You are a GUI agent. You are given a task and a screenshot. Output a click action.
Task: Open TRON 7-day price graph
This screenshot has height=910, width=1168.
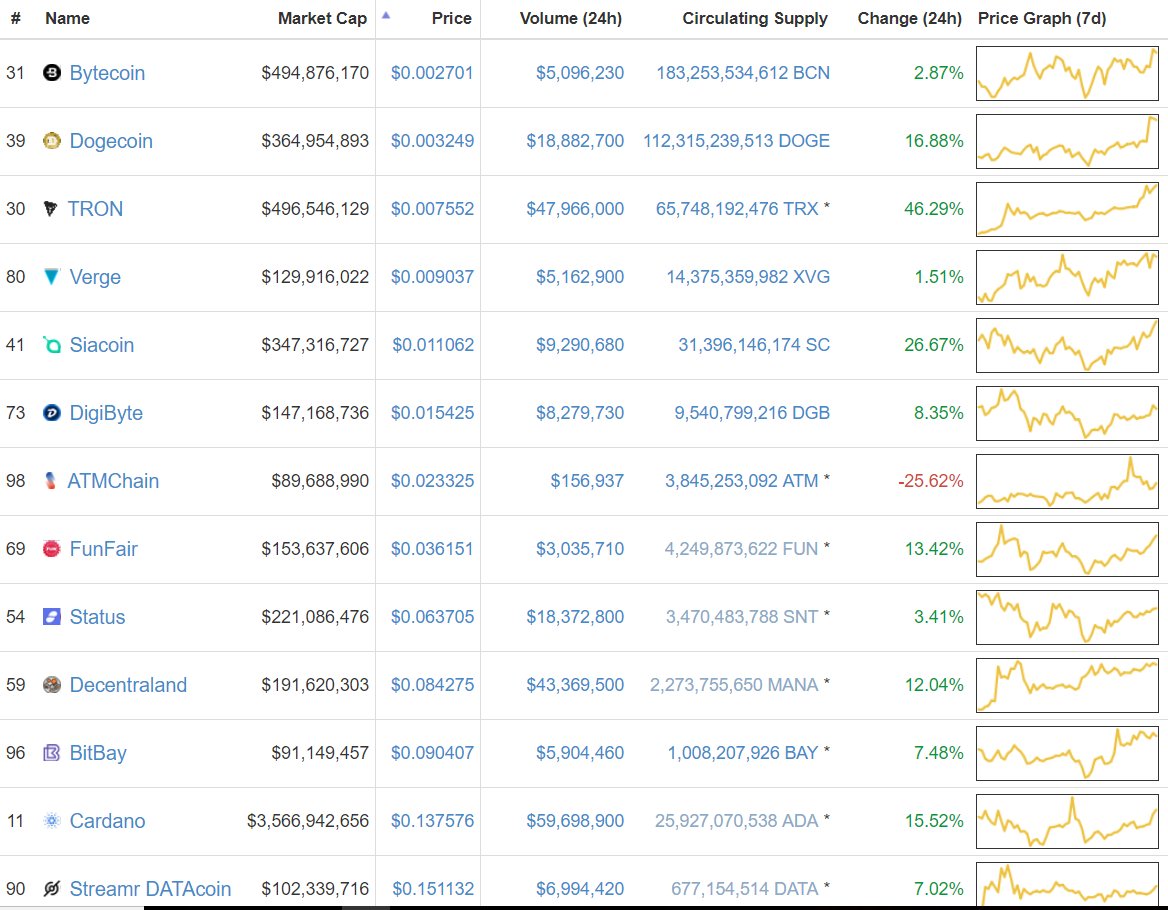coord(1067,209)
